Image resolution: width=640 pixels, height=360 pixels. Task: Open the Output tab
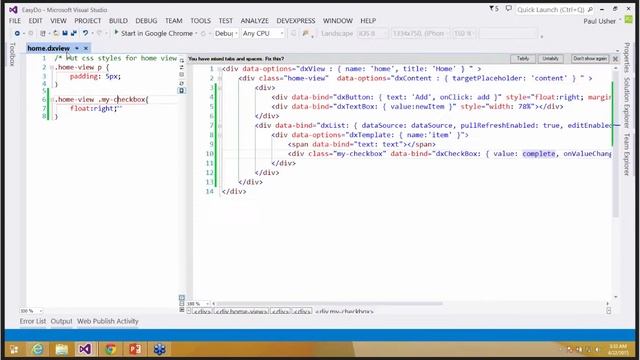coord(62,322)
